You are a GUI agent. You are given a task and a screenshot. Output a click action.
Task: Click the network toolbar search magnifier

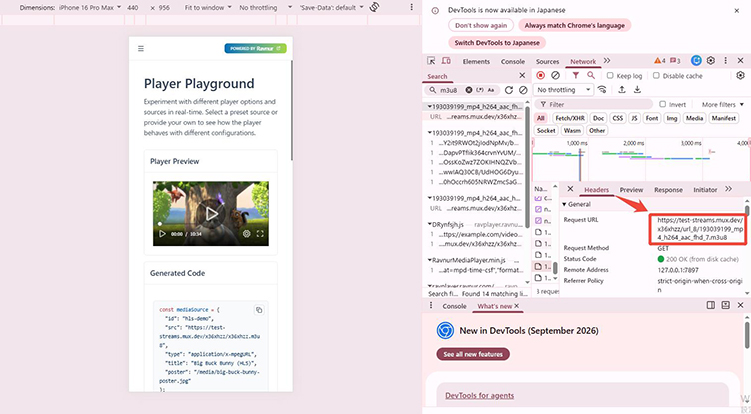click(x=591, y=75)
